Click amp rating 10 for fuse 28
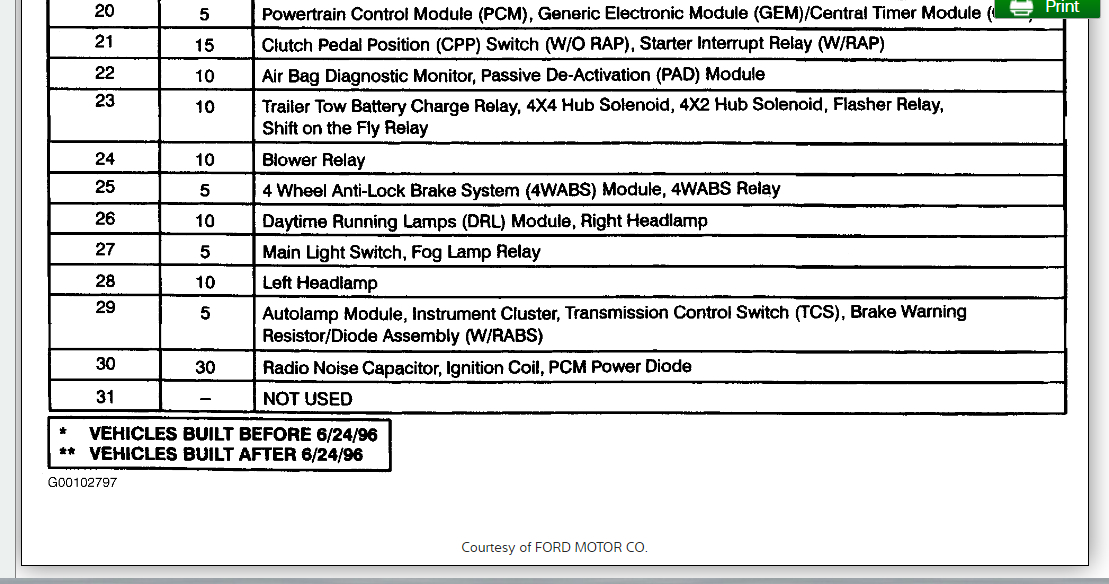This screenshot has height=584, width=1109. tap(204, 283)
